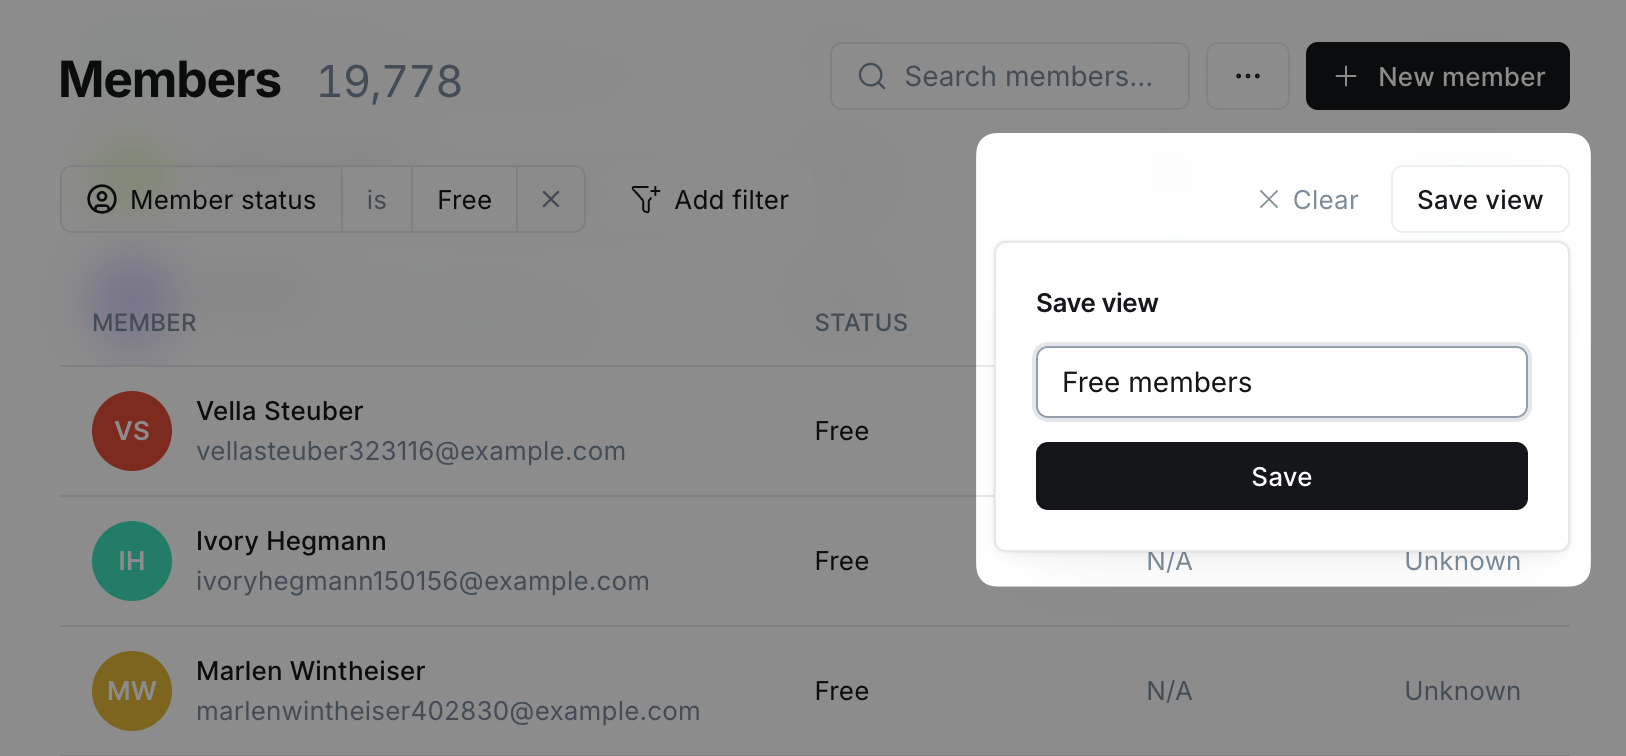Open the 'Free' filter value dropdown
The image size is (1626, 756).
pos(465,199)
